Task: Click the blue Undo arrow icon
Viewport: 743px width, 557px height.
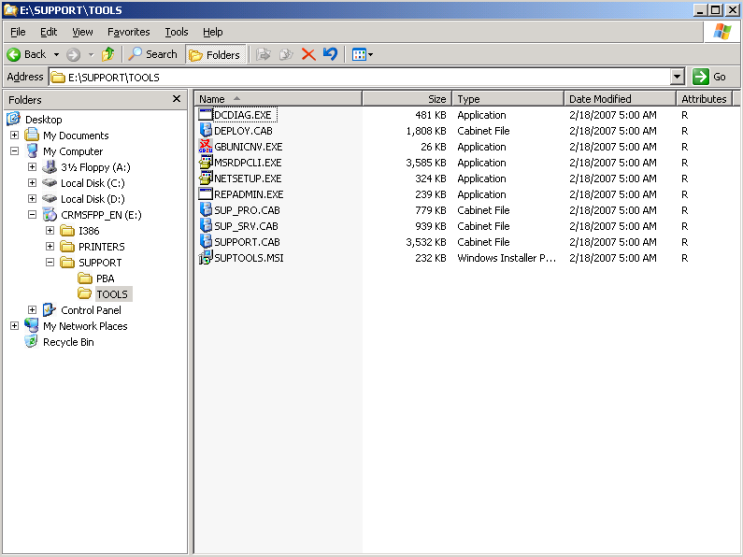Action: 330,55
